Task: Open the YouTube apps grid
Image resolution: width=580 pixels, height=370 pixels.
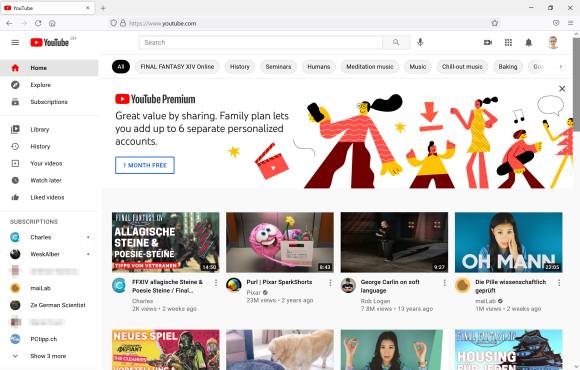Action: [x=508, y=43]
